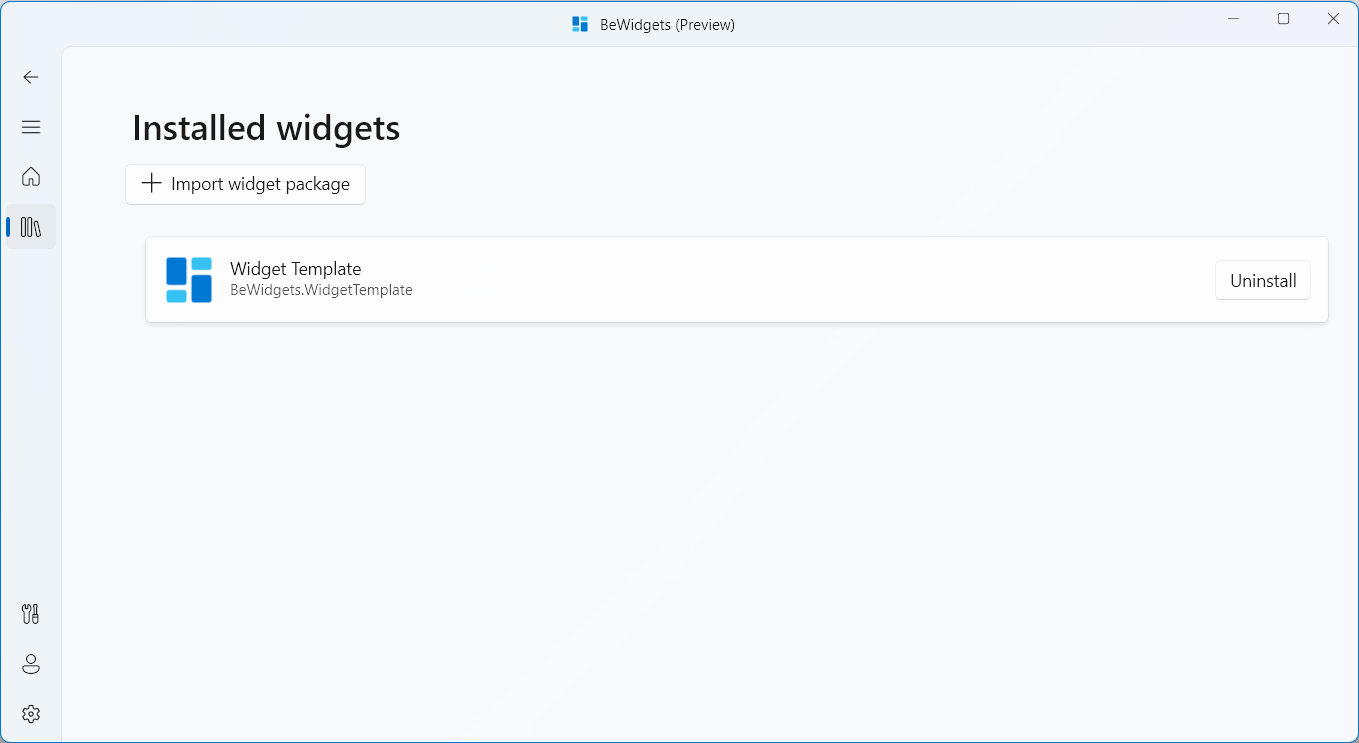
Task: Click the BeWidgets.WidgetTemplate identifier text
Action: click(321, 290)
